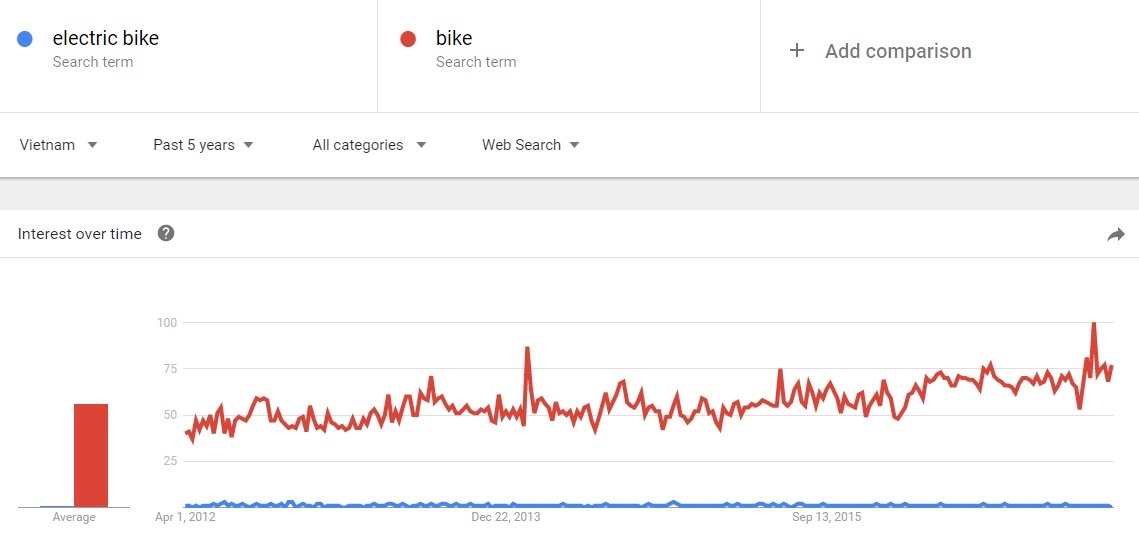Click the red average bar

(x=91, y=455)
